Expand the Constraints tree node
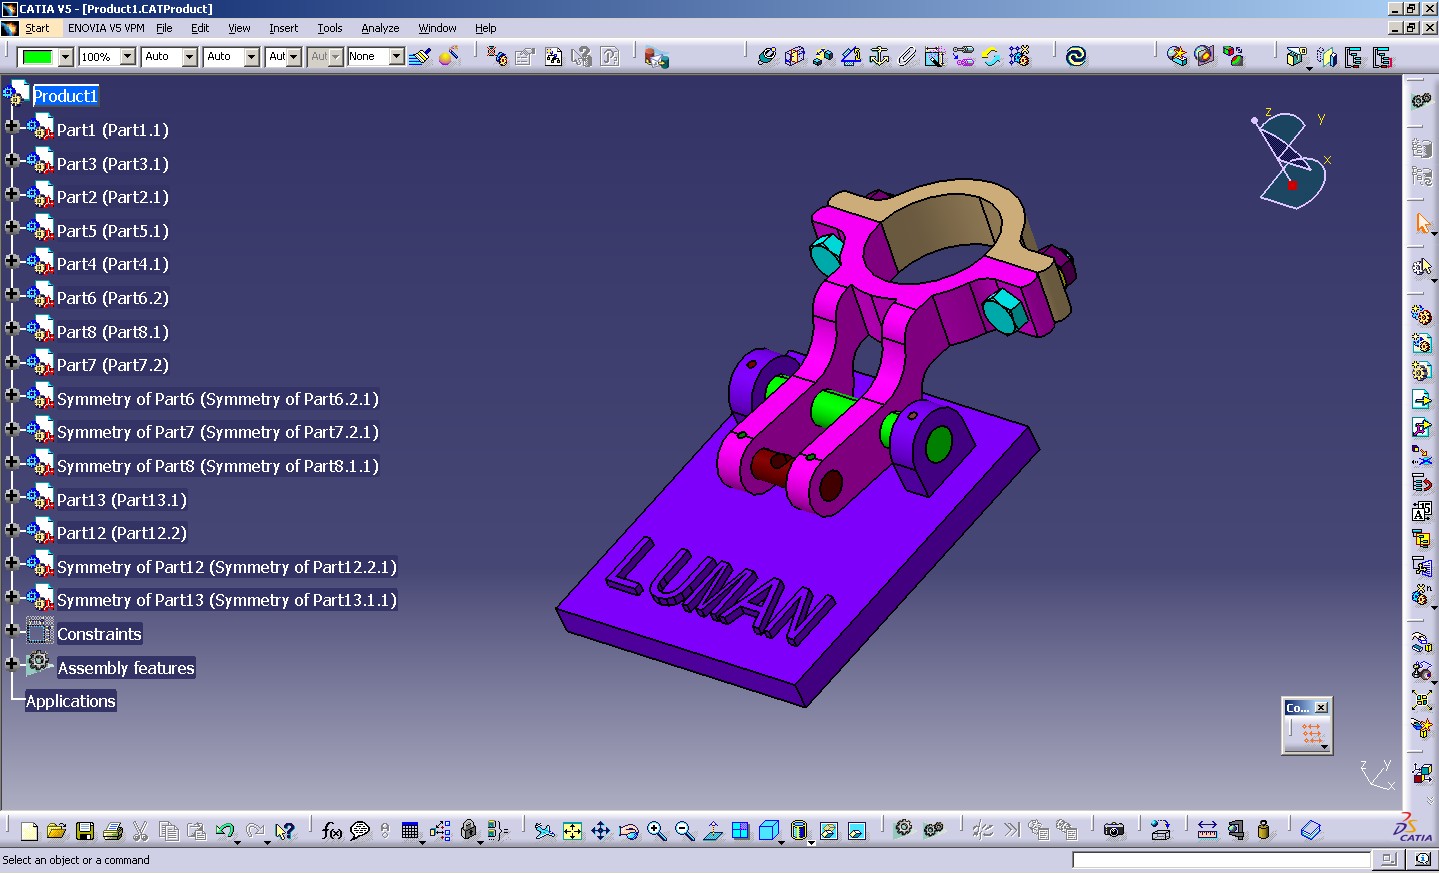The width and height of the screenshot is (1439, 874). coord(12,630)
